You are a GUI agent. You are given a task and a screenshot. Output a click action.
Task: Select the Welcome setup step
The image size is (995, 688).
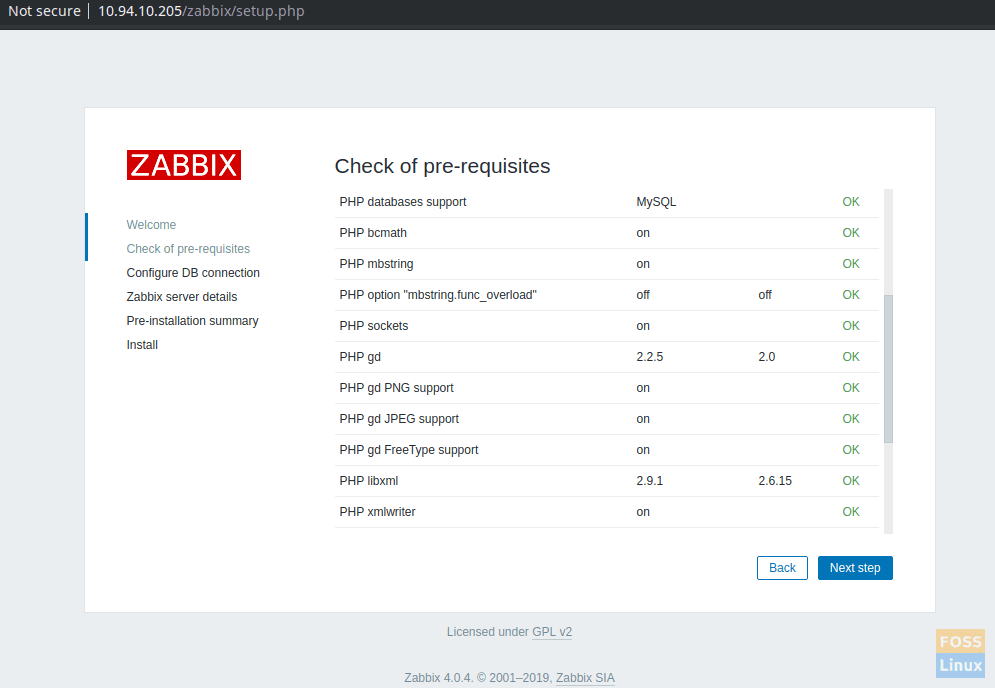[x=151, y=225]
